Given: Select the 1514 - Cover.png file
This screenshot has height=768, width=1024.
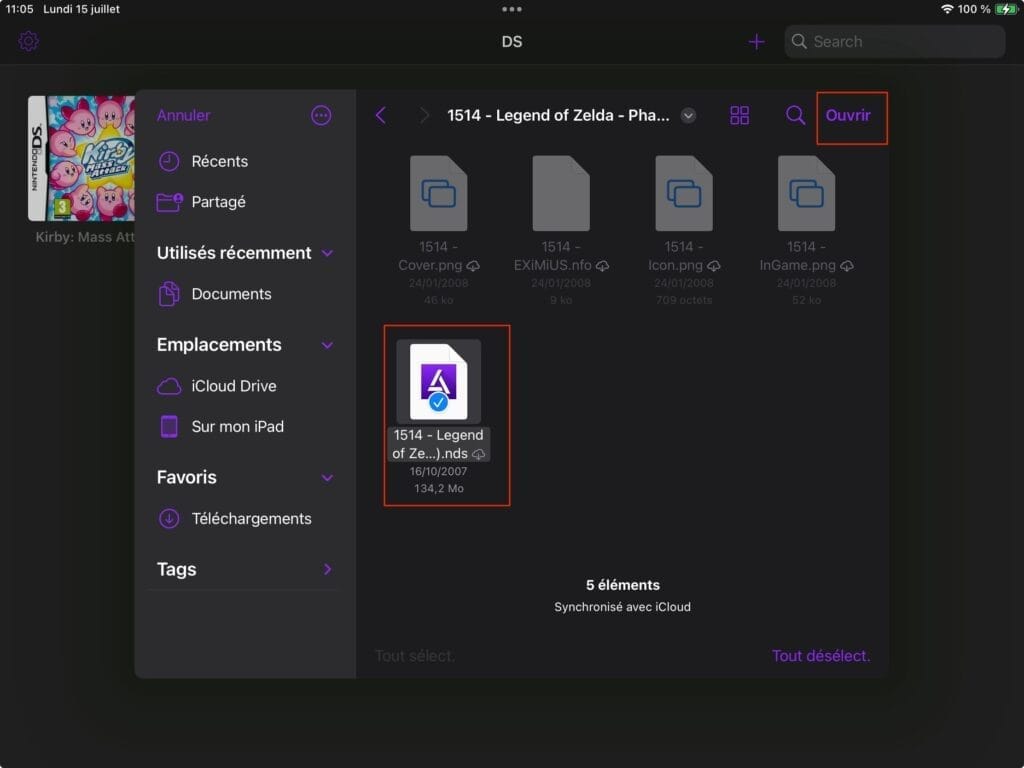Looking at the screenshot, I should point(440,192).
